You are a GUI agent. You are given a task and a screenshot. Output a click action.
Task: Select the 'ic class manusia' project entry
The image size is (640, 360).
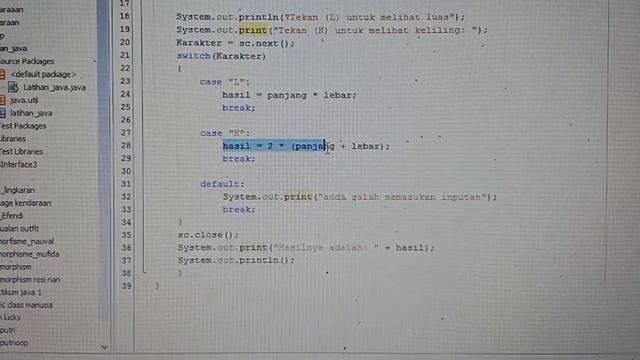point(26,305)
